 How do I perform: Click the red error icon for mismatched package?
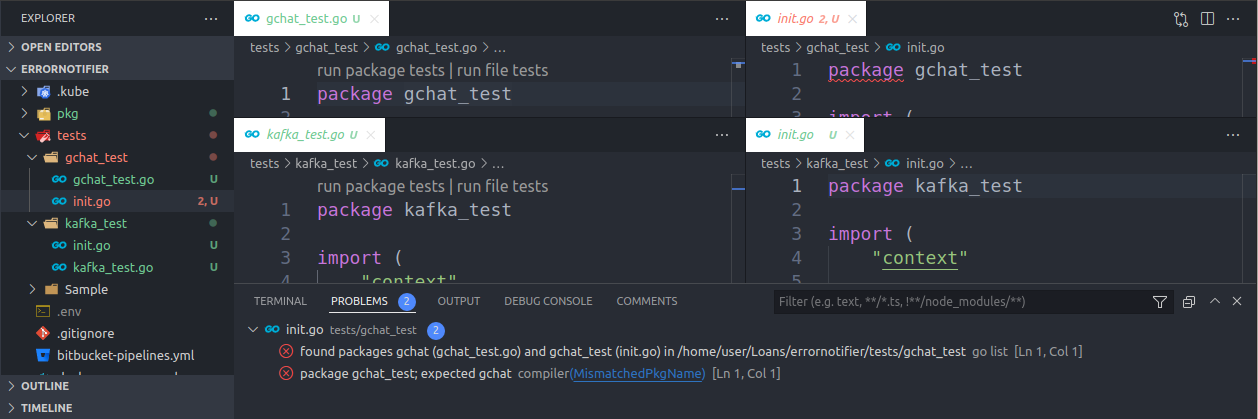click(x=286, y=373)
